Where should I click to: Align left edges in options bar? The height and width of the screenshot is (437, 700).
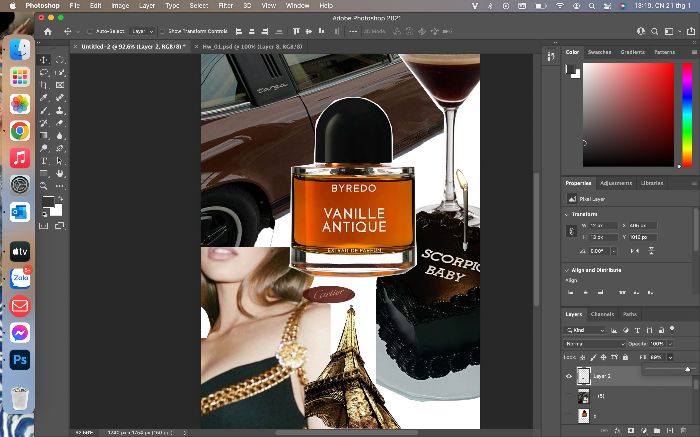239,32
